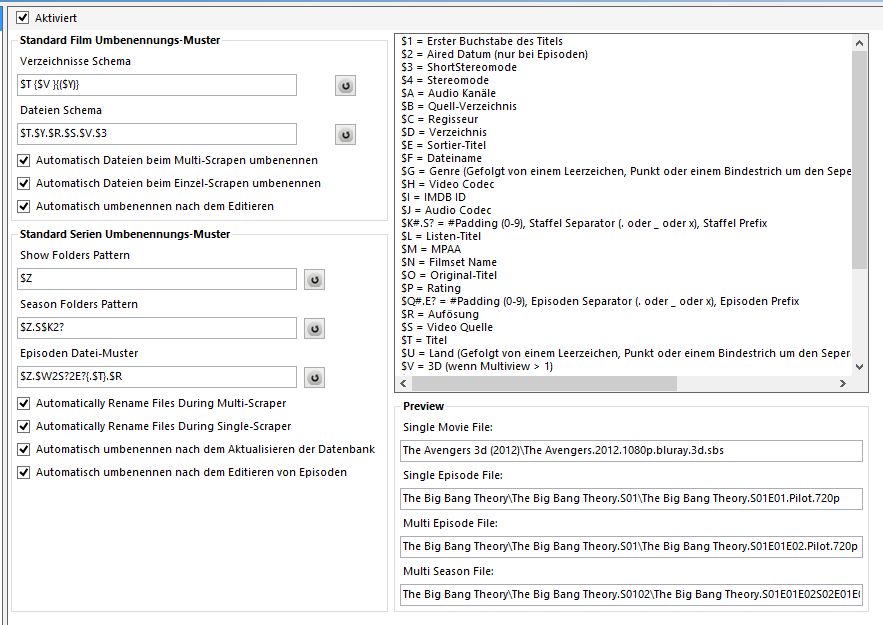
Task: Select the '$M = MPAA' line
Action: pyautogui.click(x=431, y=249)
